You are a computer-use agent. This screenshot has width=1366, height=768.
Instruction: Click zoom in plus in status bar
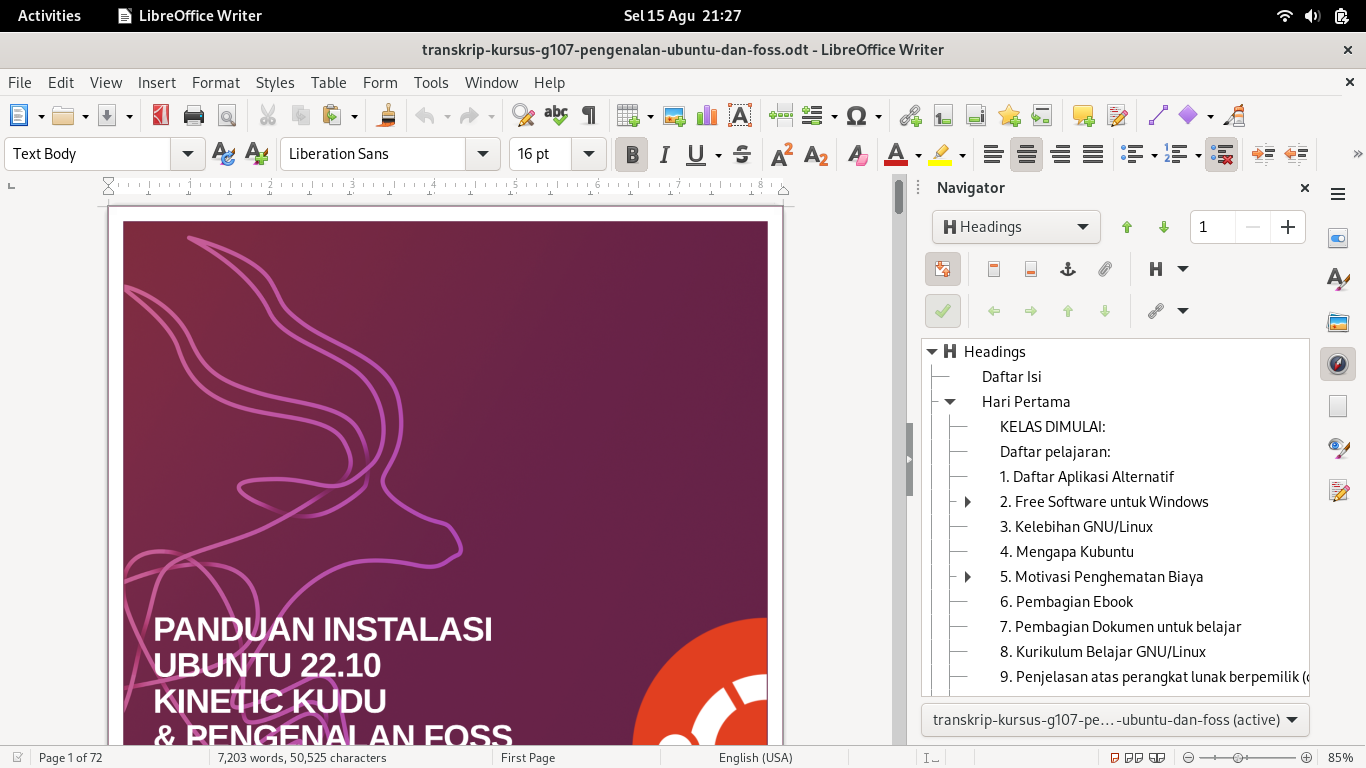[1306, 758]
